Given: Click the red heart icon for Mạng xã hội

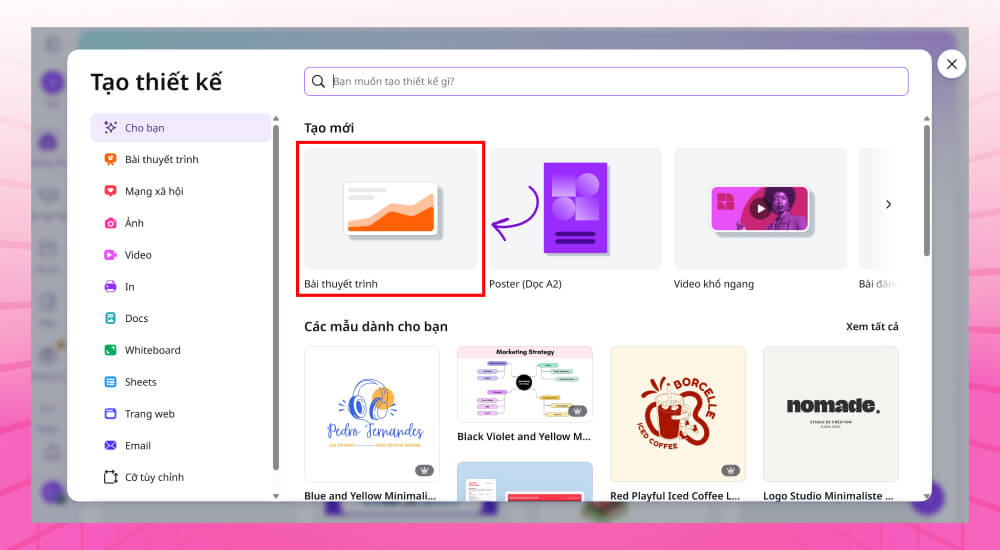Looking at the screenshot, I should (110, 191).
